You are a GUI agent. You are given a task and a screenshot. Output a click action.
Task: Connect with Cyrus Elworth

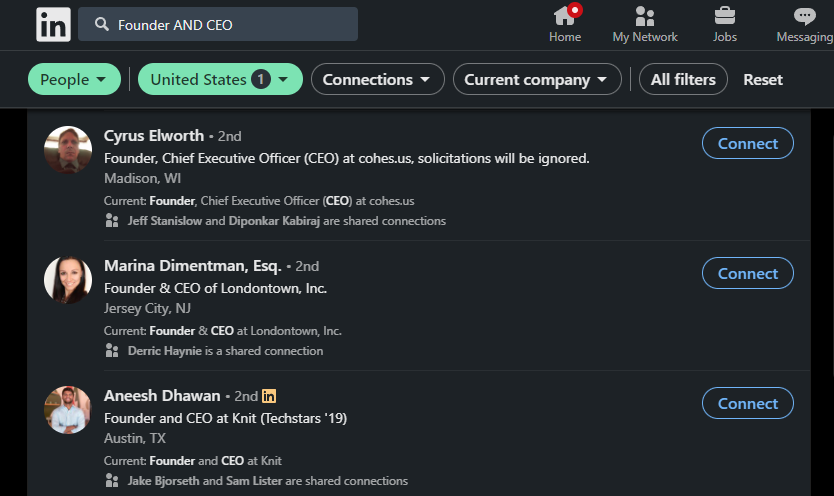coord(748,143)
